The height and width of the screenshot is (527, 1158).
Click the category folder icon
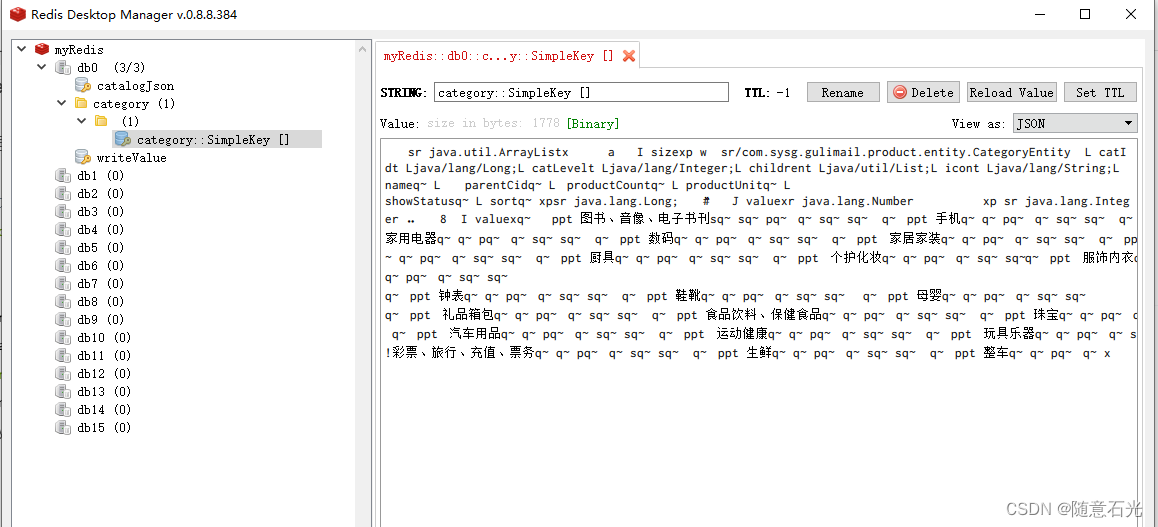click(80, 104)
